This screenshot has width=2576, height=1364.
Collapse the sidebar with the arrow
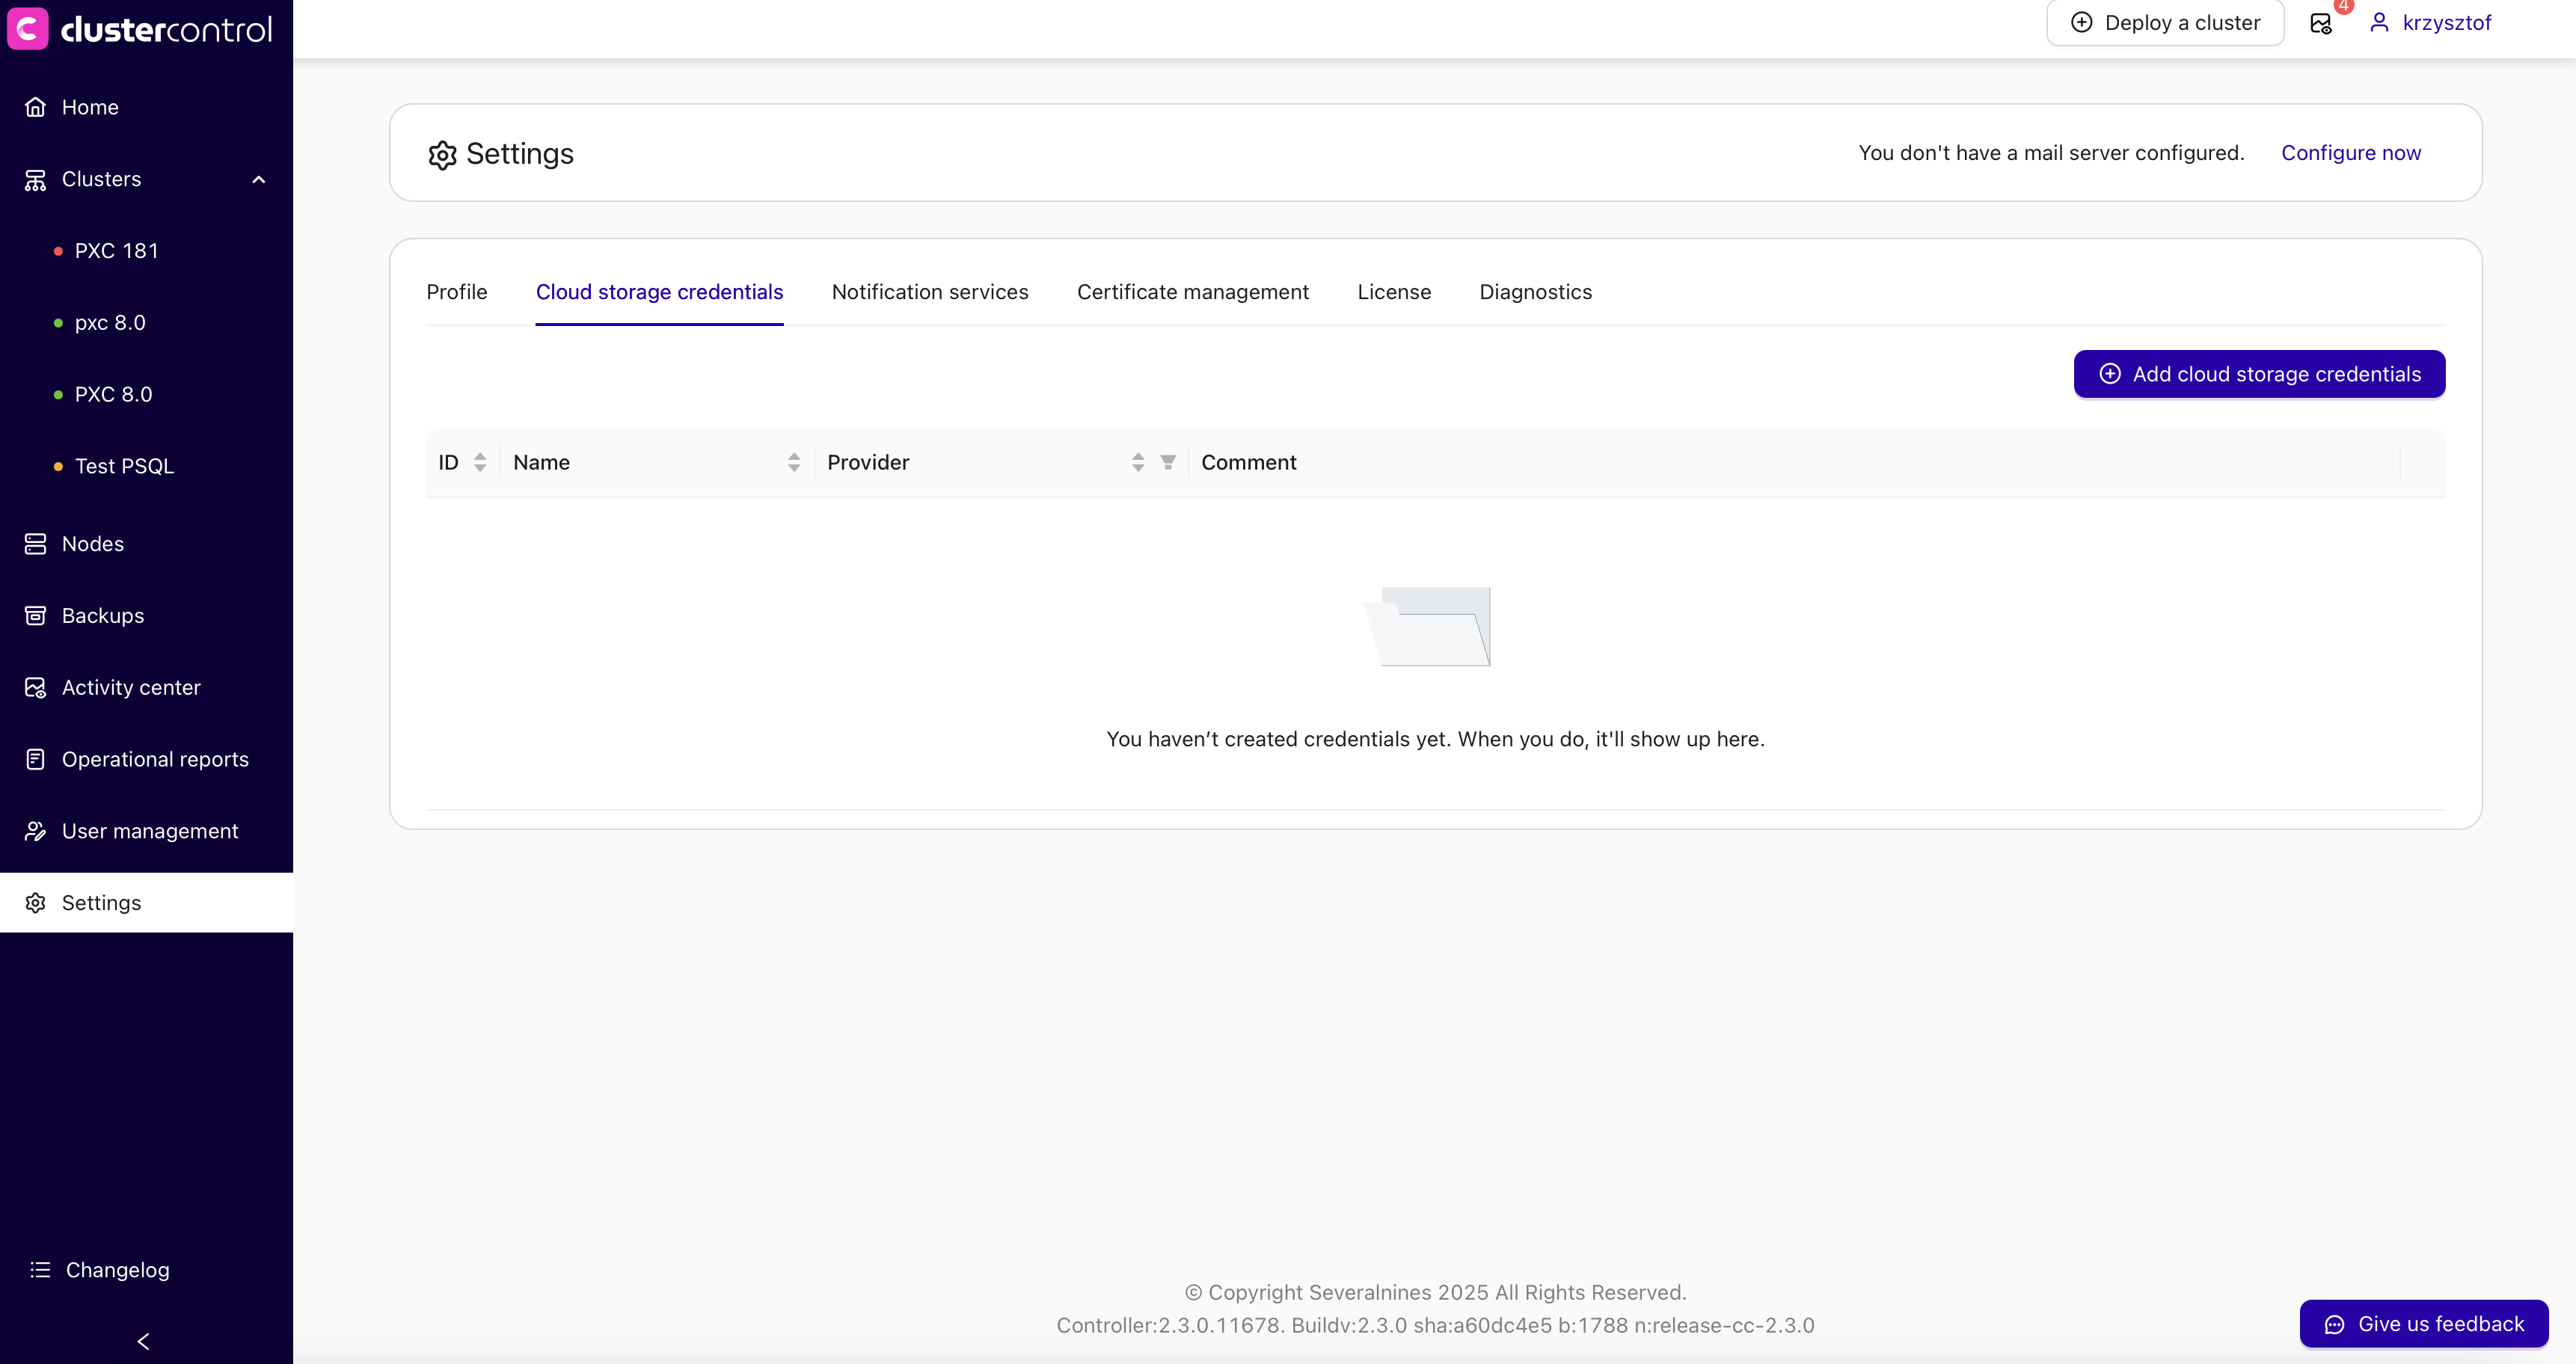pyautogui.click(x=143, y=1341)
